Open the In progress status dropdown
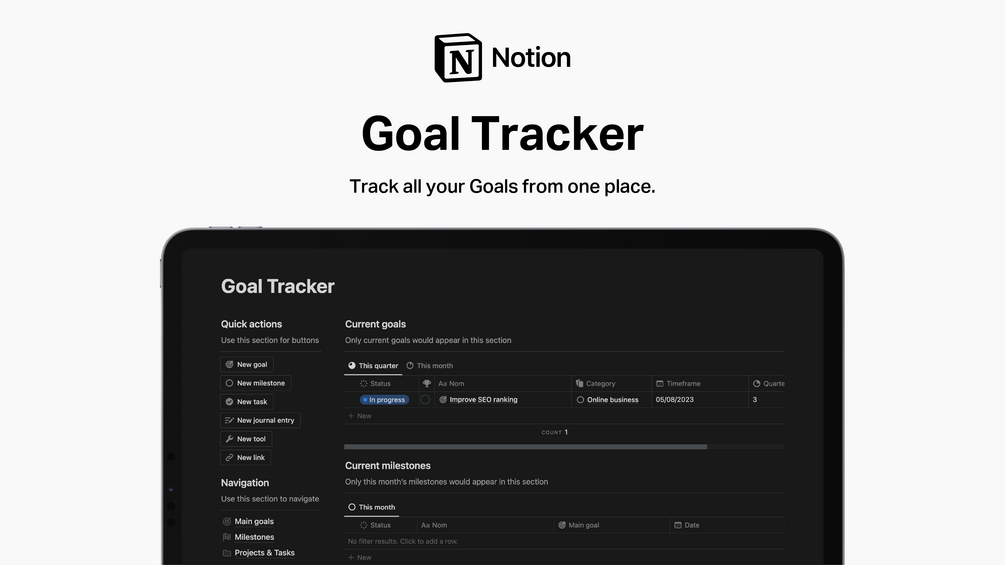Viewport: 1005px width, 565px height. pyautogui.click(x=384, y=399)
